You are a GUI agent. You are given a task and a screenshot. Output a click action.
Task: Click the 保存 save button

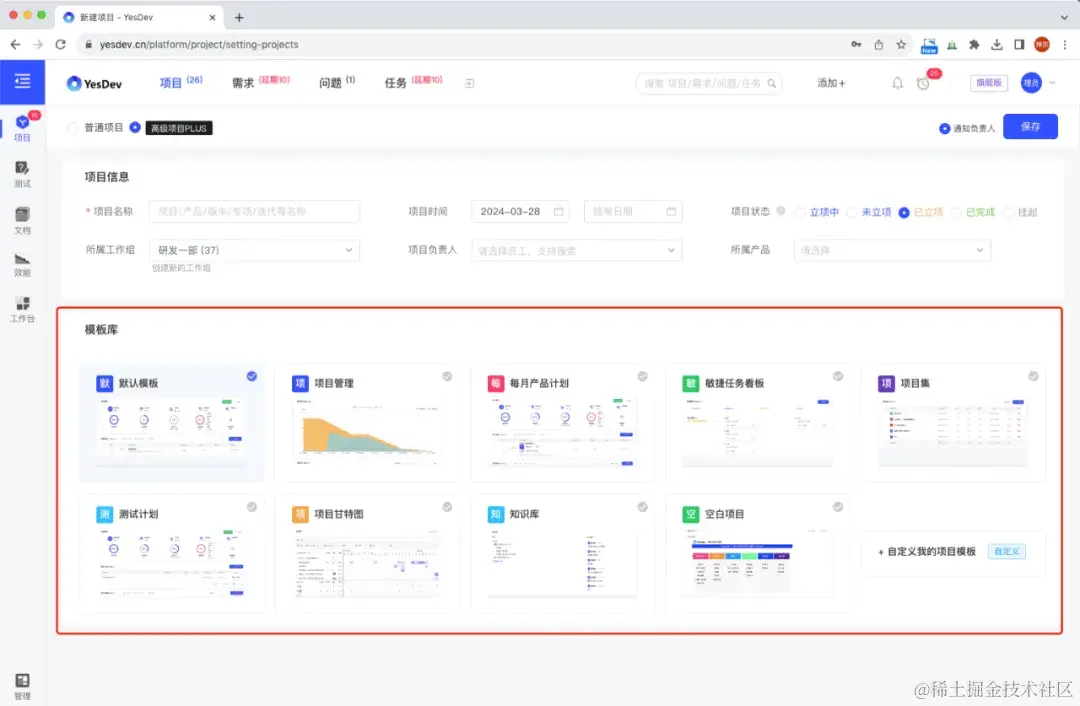pos(1031,127)
